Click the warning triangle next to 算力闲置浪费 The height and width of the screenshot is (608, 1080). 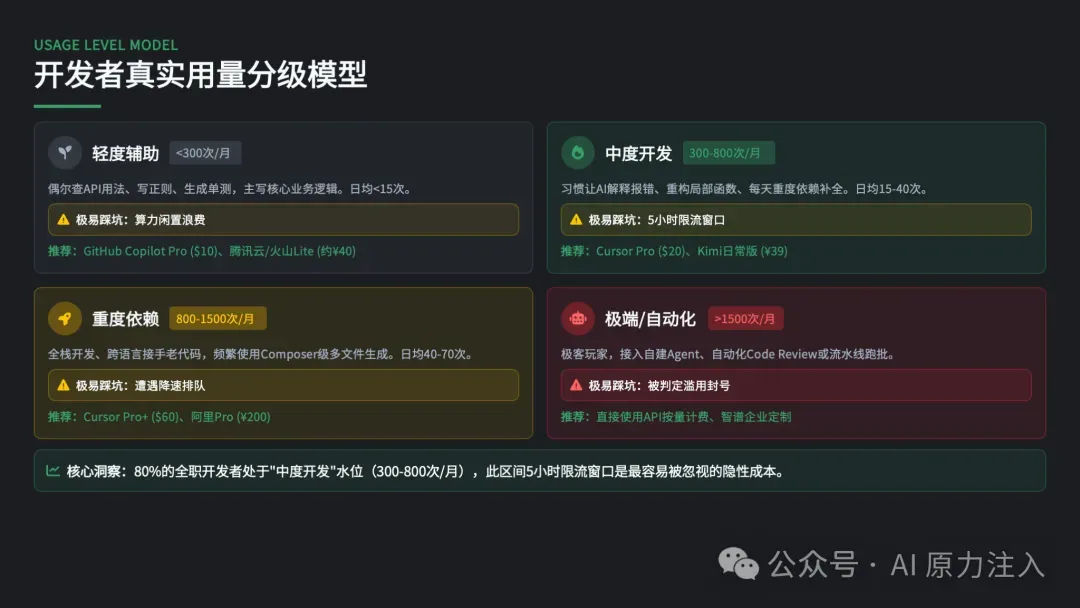(x=63, y=220)
